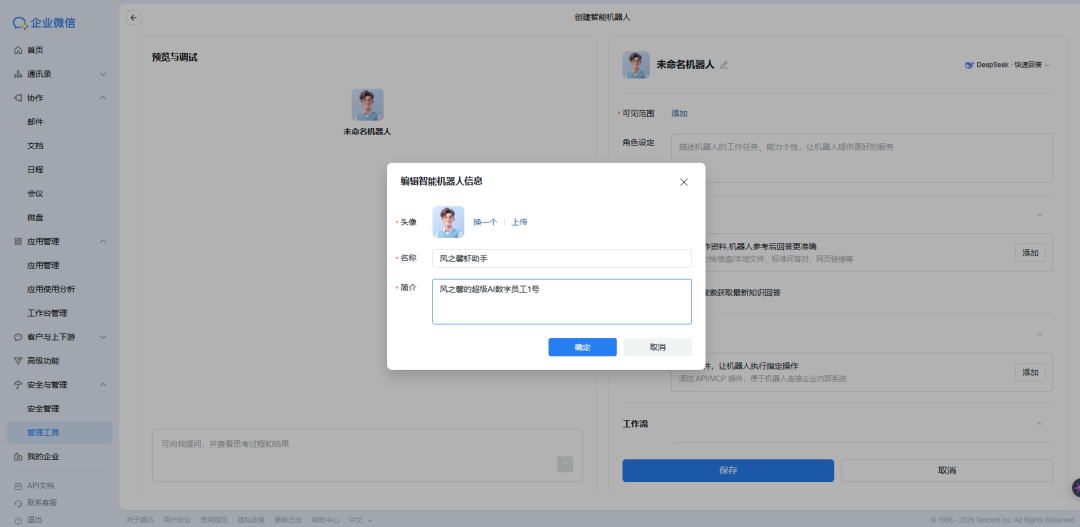Click the Customers chat bubble icon
Image resolution: width=1080 pixels, height=527 pixels.
[x=18, y=337]
